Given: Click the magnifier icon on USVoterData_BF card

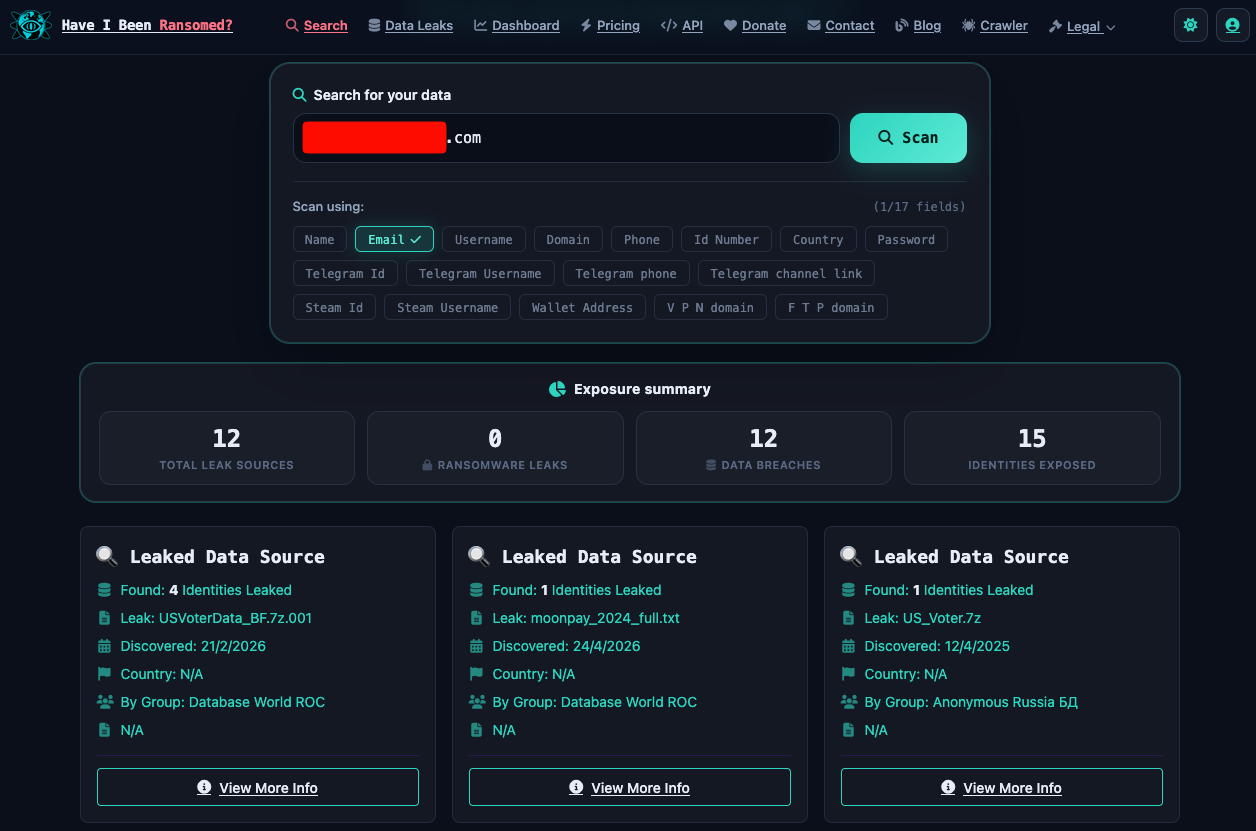Looking at the screenshot, I should tap(107, 556).
